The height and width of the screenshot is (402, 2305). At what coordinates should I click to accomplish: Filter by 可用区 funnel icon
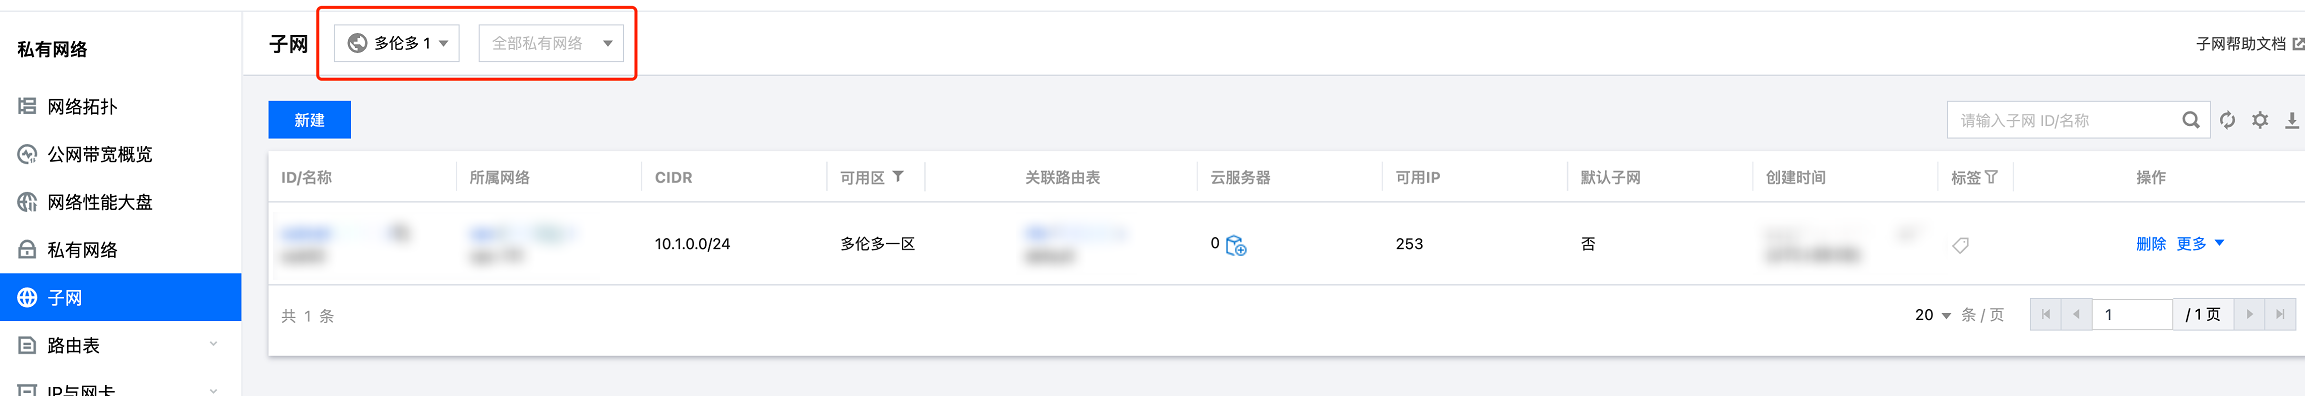click(x=898, y=177)
